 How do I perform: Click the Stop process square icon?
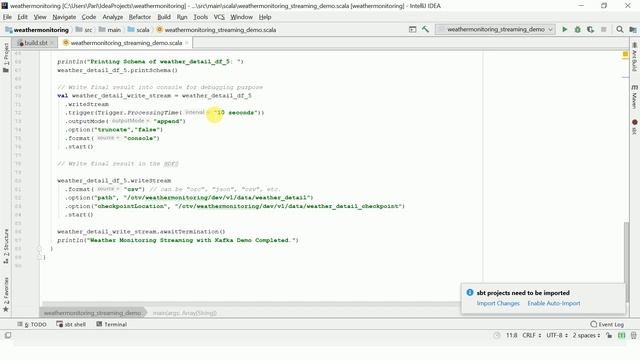603,29
